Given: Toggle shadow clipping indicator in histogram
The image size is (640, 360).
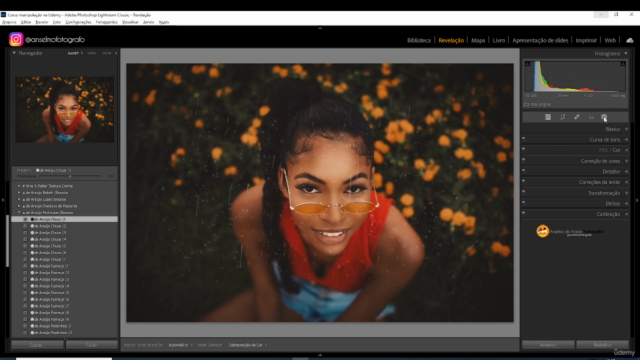Looking at the screenshot, I should pos(527,64).
